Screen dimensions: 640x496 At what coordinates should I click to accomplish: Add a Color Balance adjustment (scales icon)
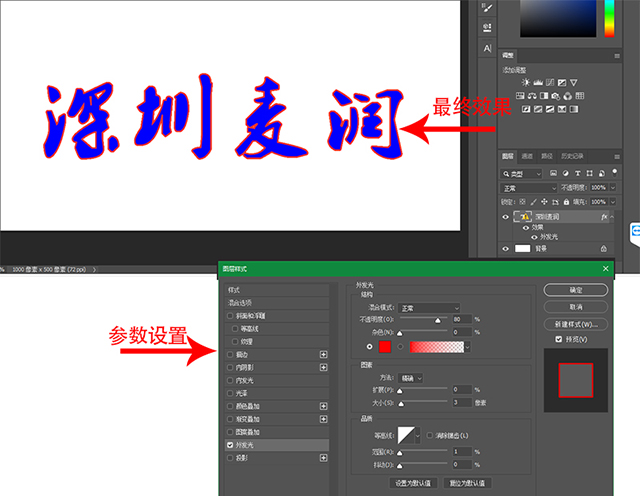(532, 96)
